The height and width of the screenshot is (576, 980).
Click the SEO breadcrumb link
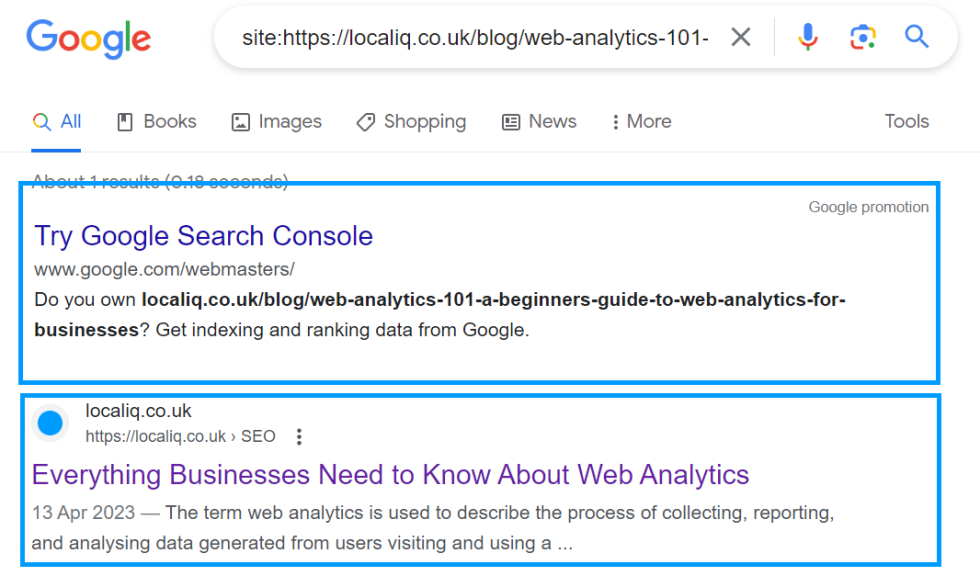[x=259, y=436]
